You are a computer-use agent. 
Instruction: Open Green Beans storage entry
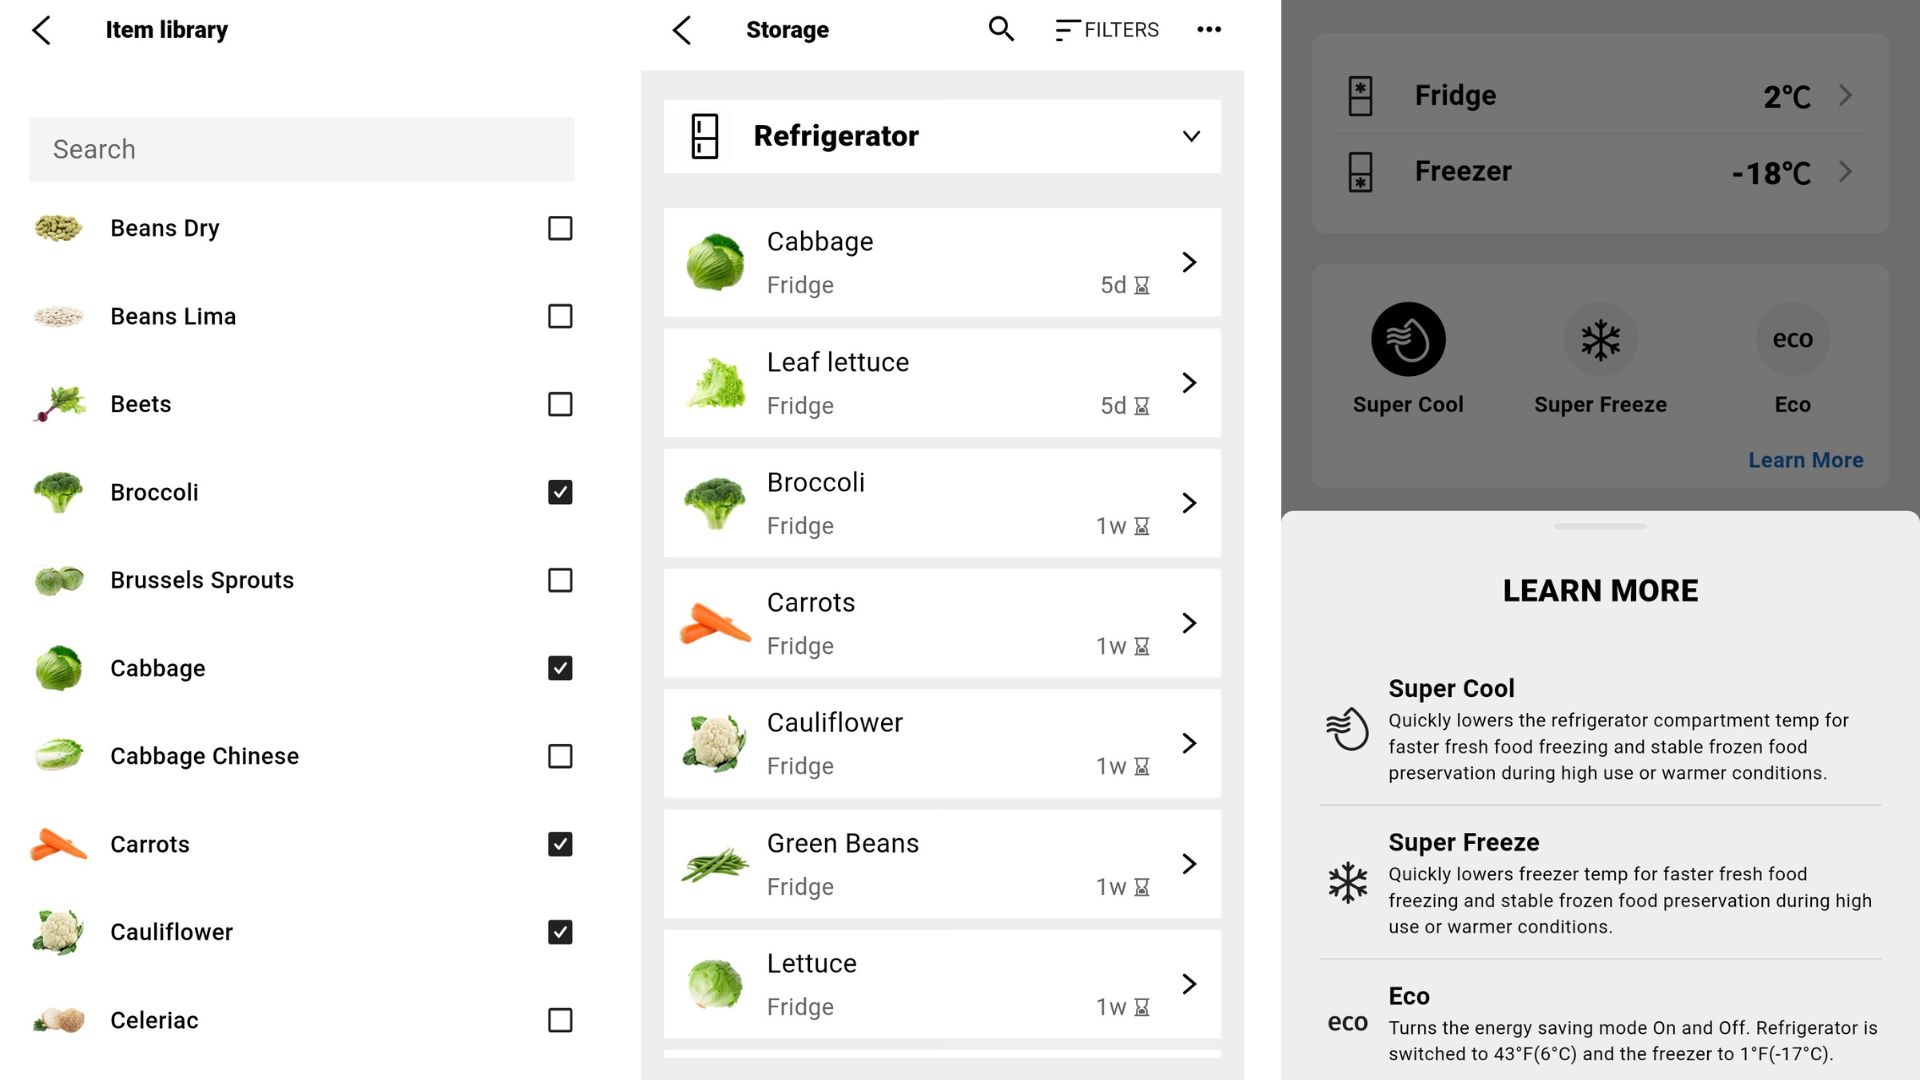pos(941,864)
